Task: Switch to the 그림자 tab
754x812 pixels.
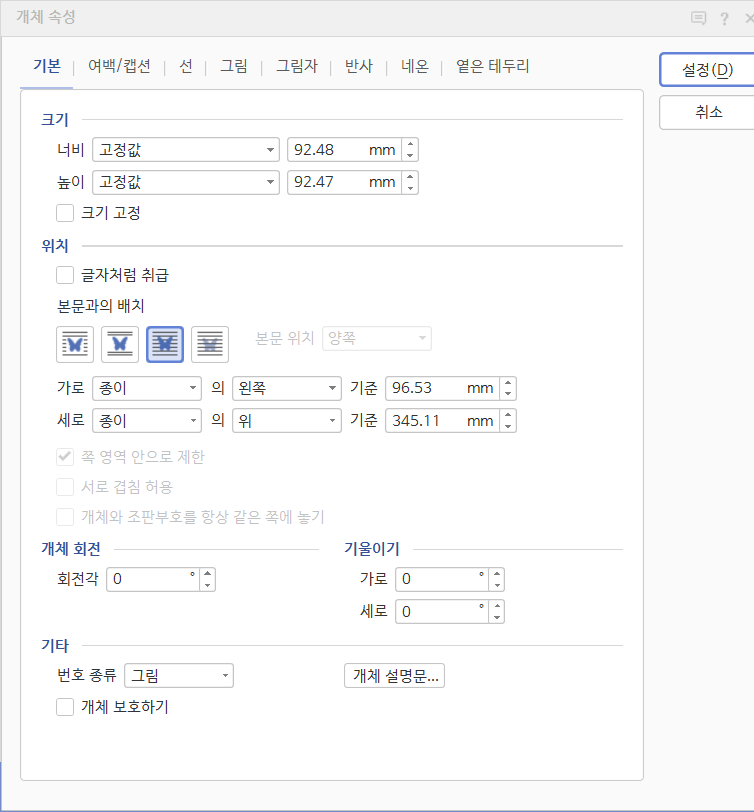Action: [x=297, y=66]
